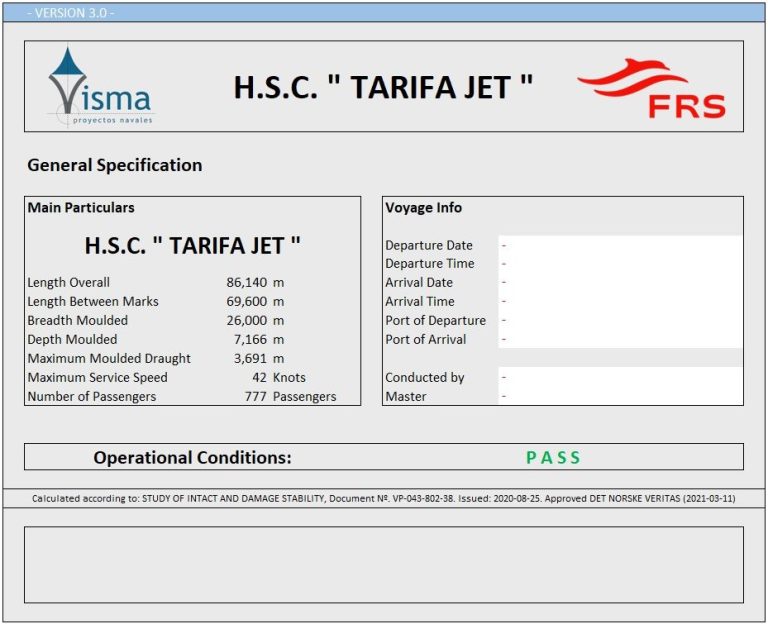
Task: Click the Length Overall label
Action: [69, 283]
